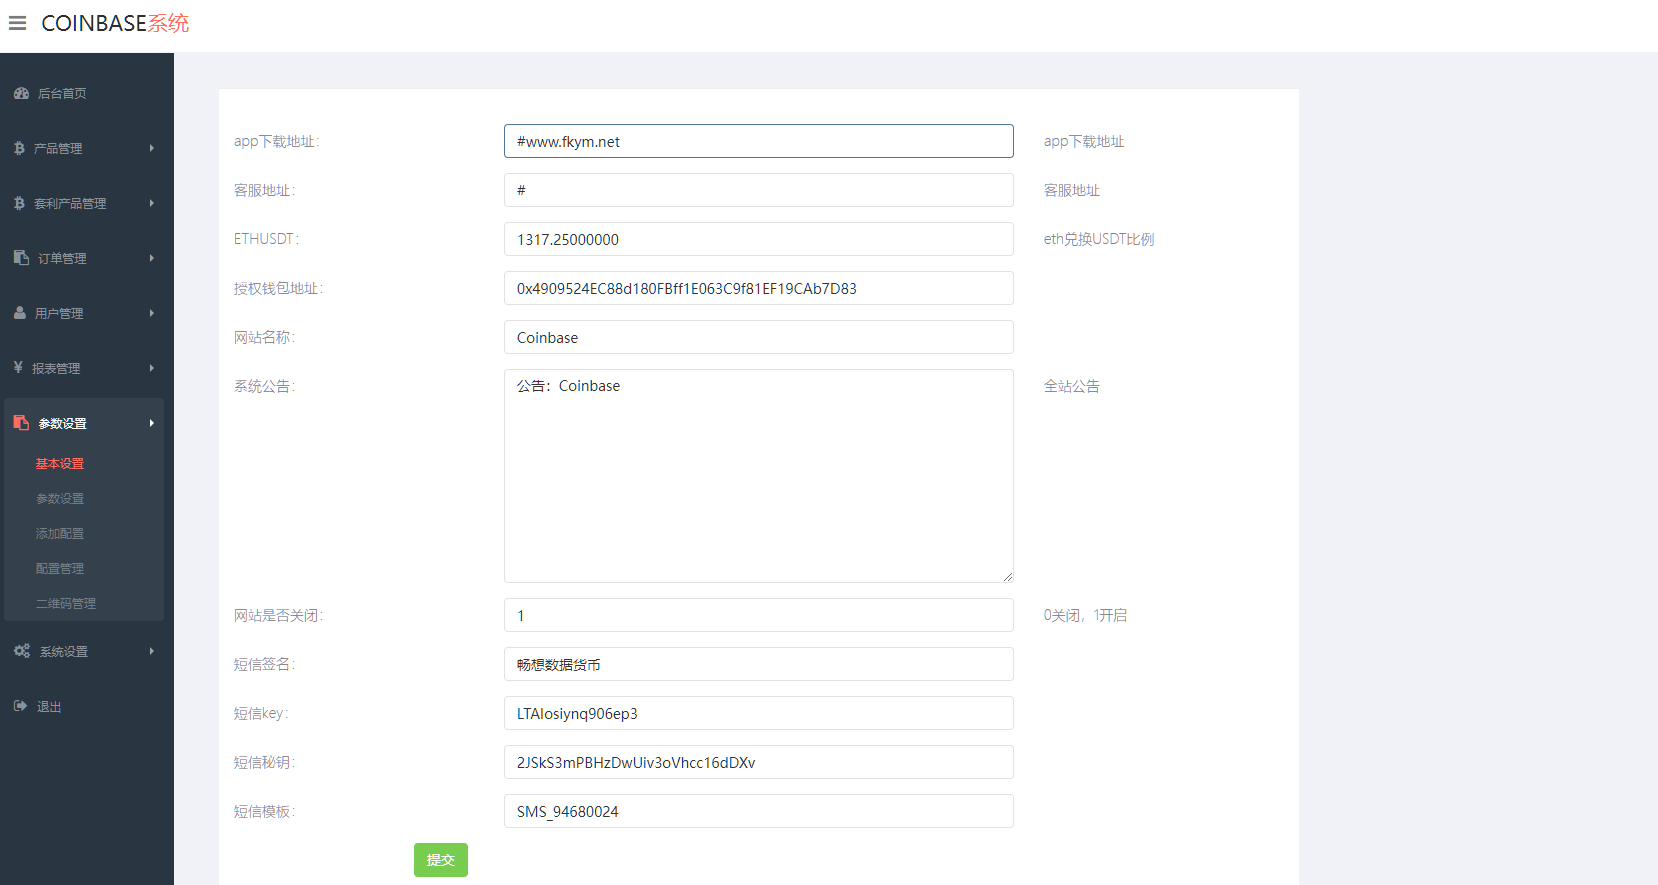Click the '客服地址' hint on right
The height and width of the screenshot is (885, 1658).
pyautogui.click(x=1072, y=190)
